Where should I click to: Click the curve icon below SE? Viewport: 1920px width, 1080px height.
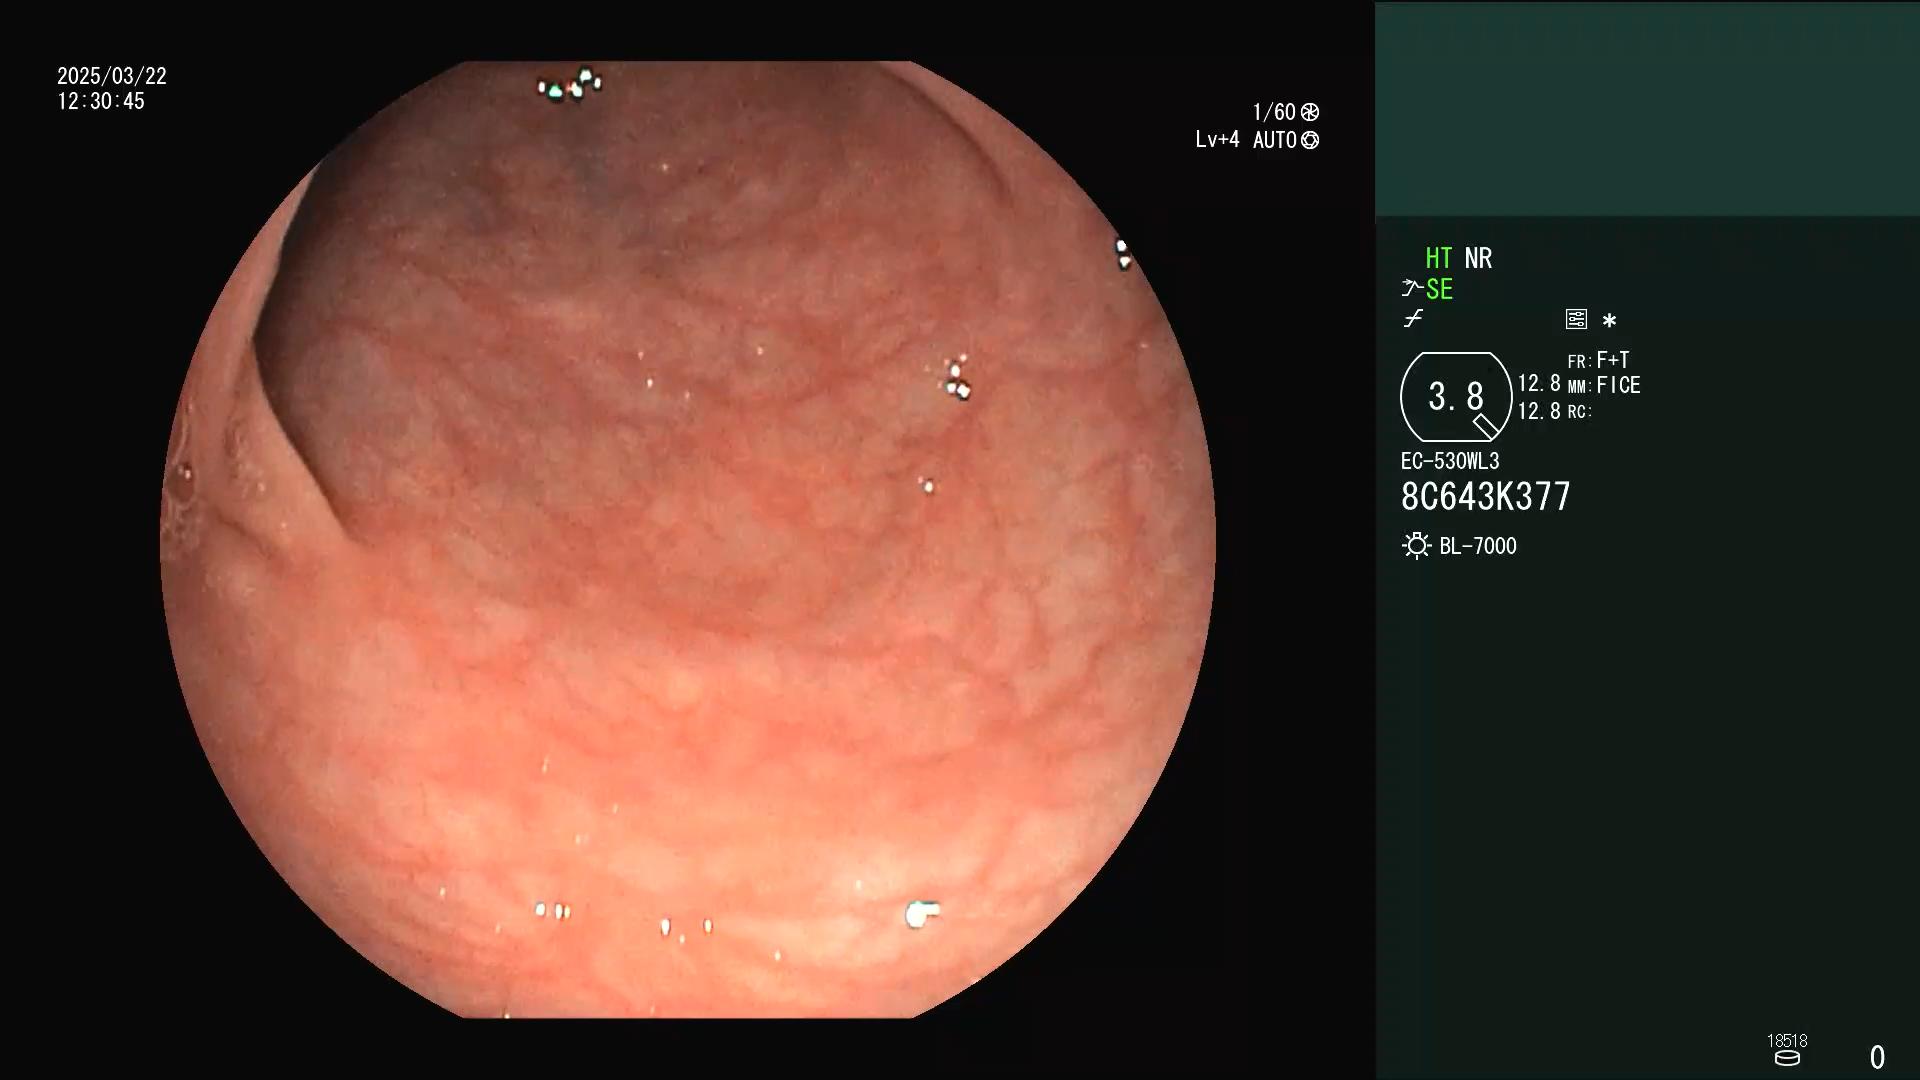point(1413,319)
